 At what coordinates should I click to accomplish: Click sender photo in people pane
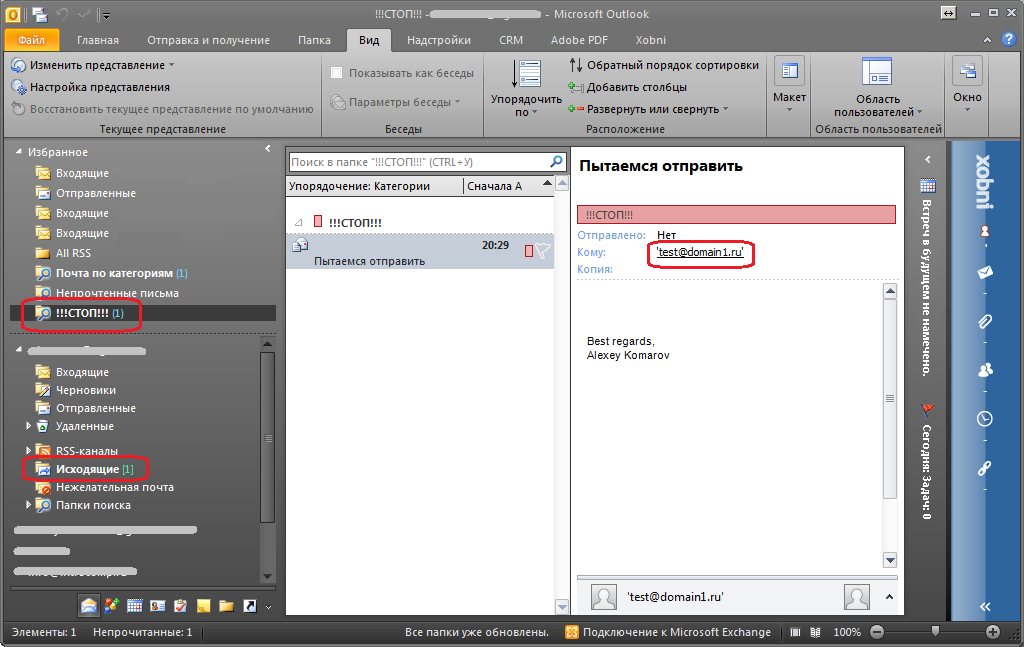(x=603, y=597)
